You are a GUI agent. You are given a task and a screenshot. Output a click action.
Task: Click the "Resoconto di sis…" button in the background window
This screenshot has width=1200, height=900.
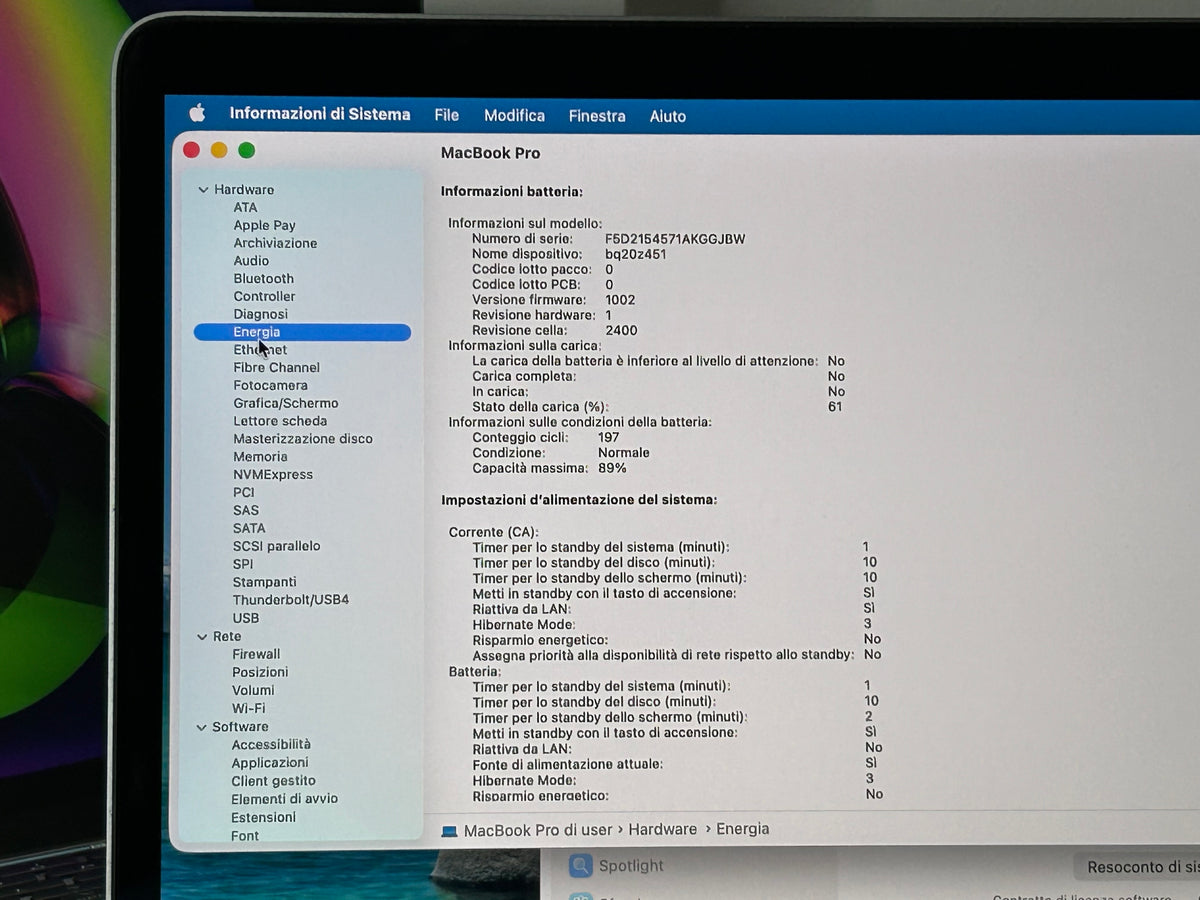tap(1137, 867)
